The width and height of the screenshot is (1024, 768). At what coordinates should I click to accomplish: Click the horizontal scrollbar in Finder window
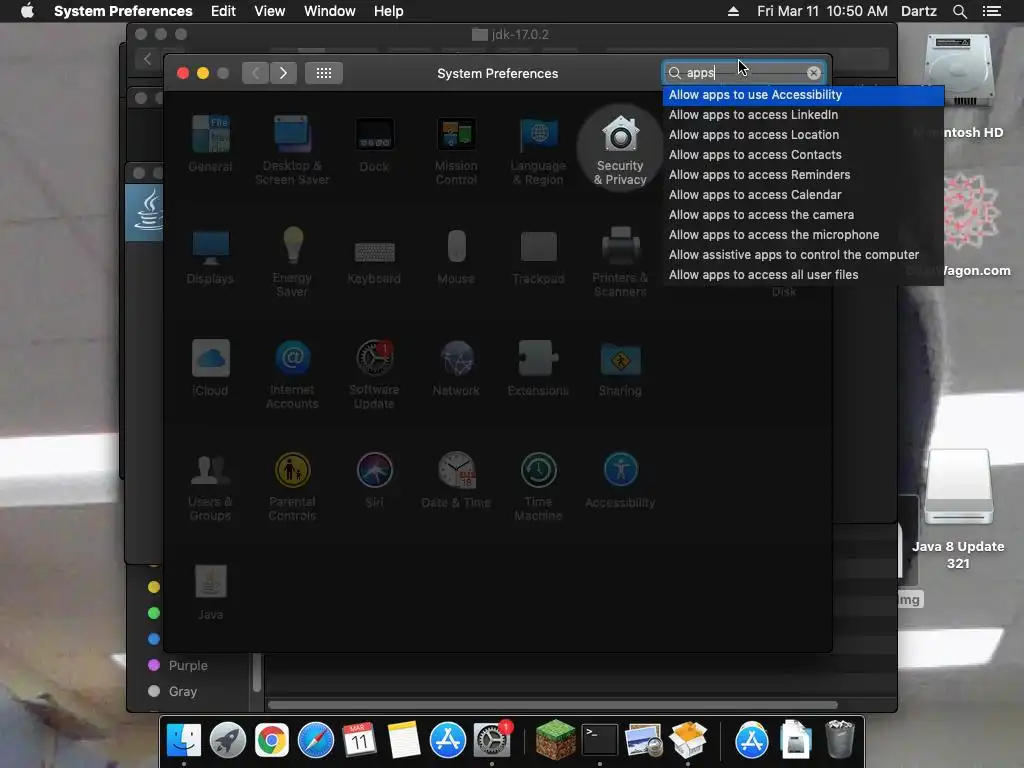[552, 705]
